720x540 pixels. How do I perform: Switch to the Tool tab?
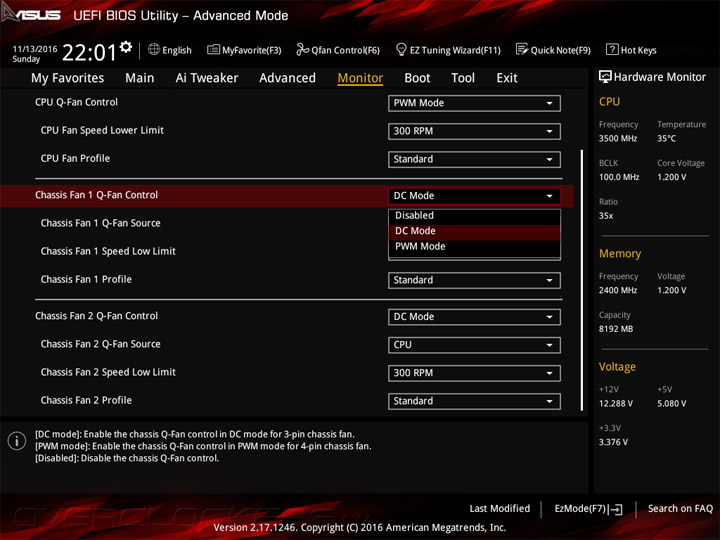coord(463,78)
